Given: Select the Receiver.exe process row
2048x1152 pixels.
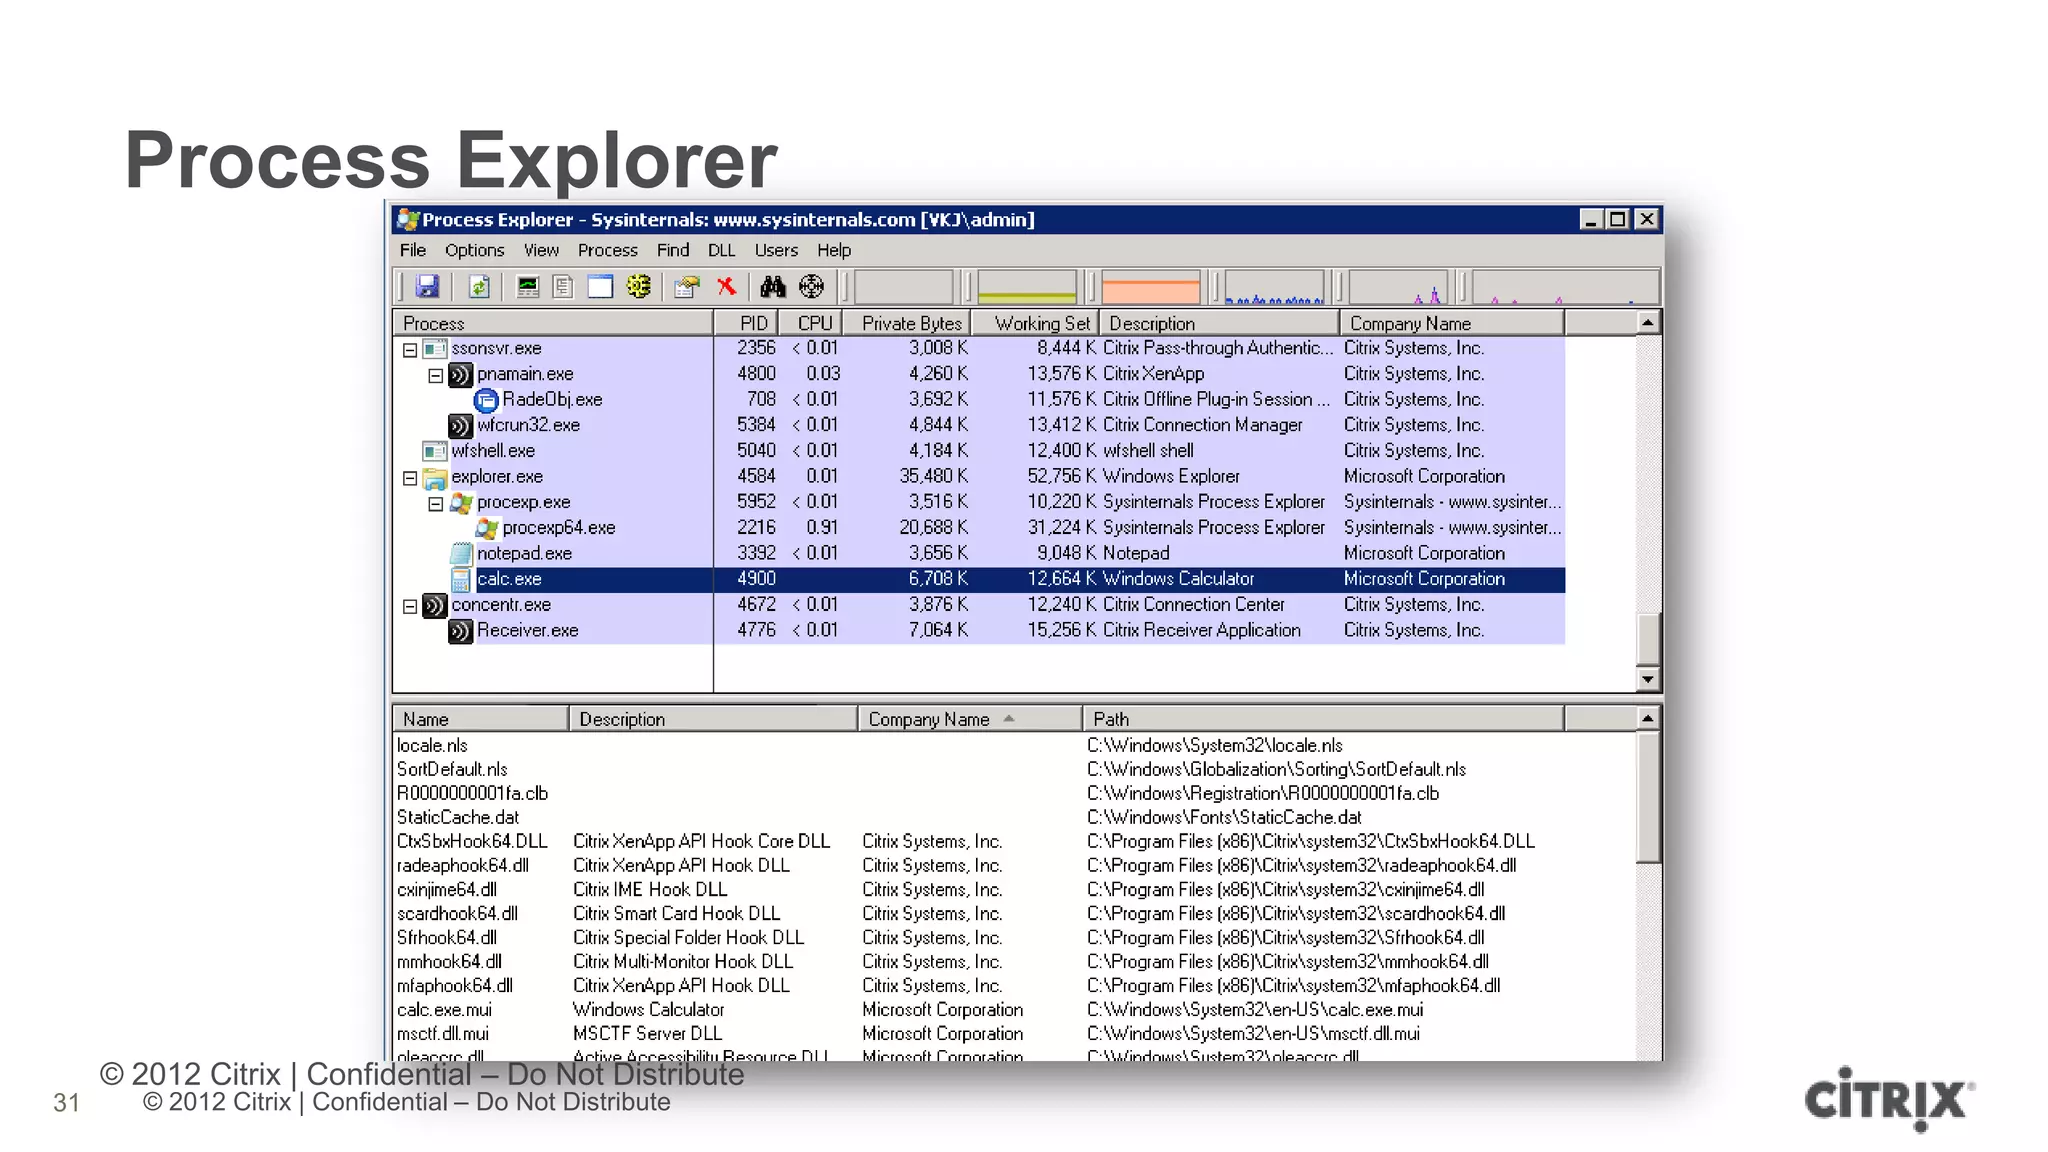Looking at the screenshot, I should pyautogui.click(x=979, y=631).
